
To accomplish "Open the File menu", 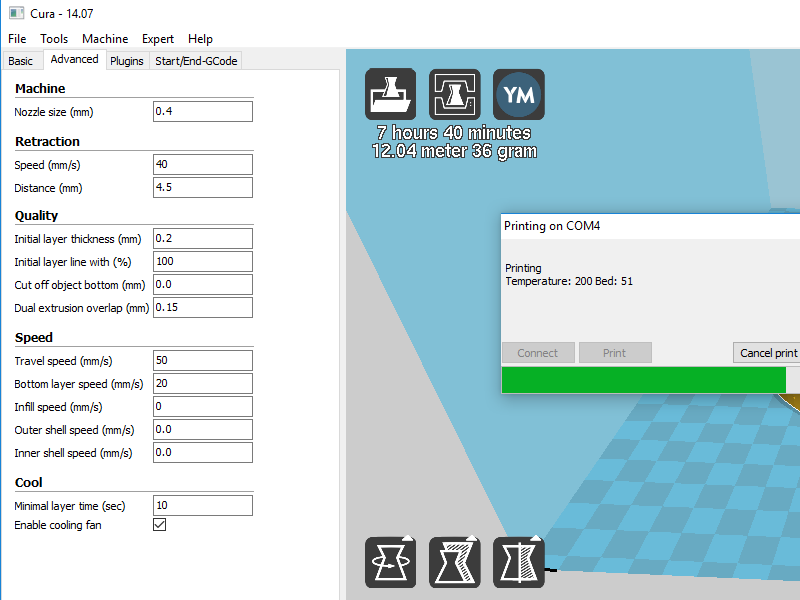I will click(x=17, y=39).
